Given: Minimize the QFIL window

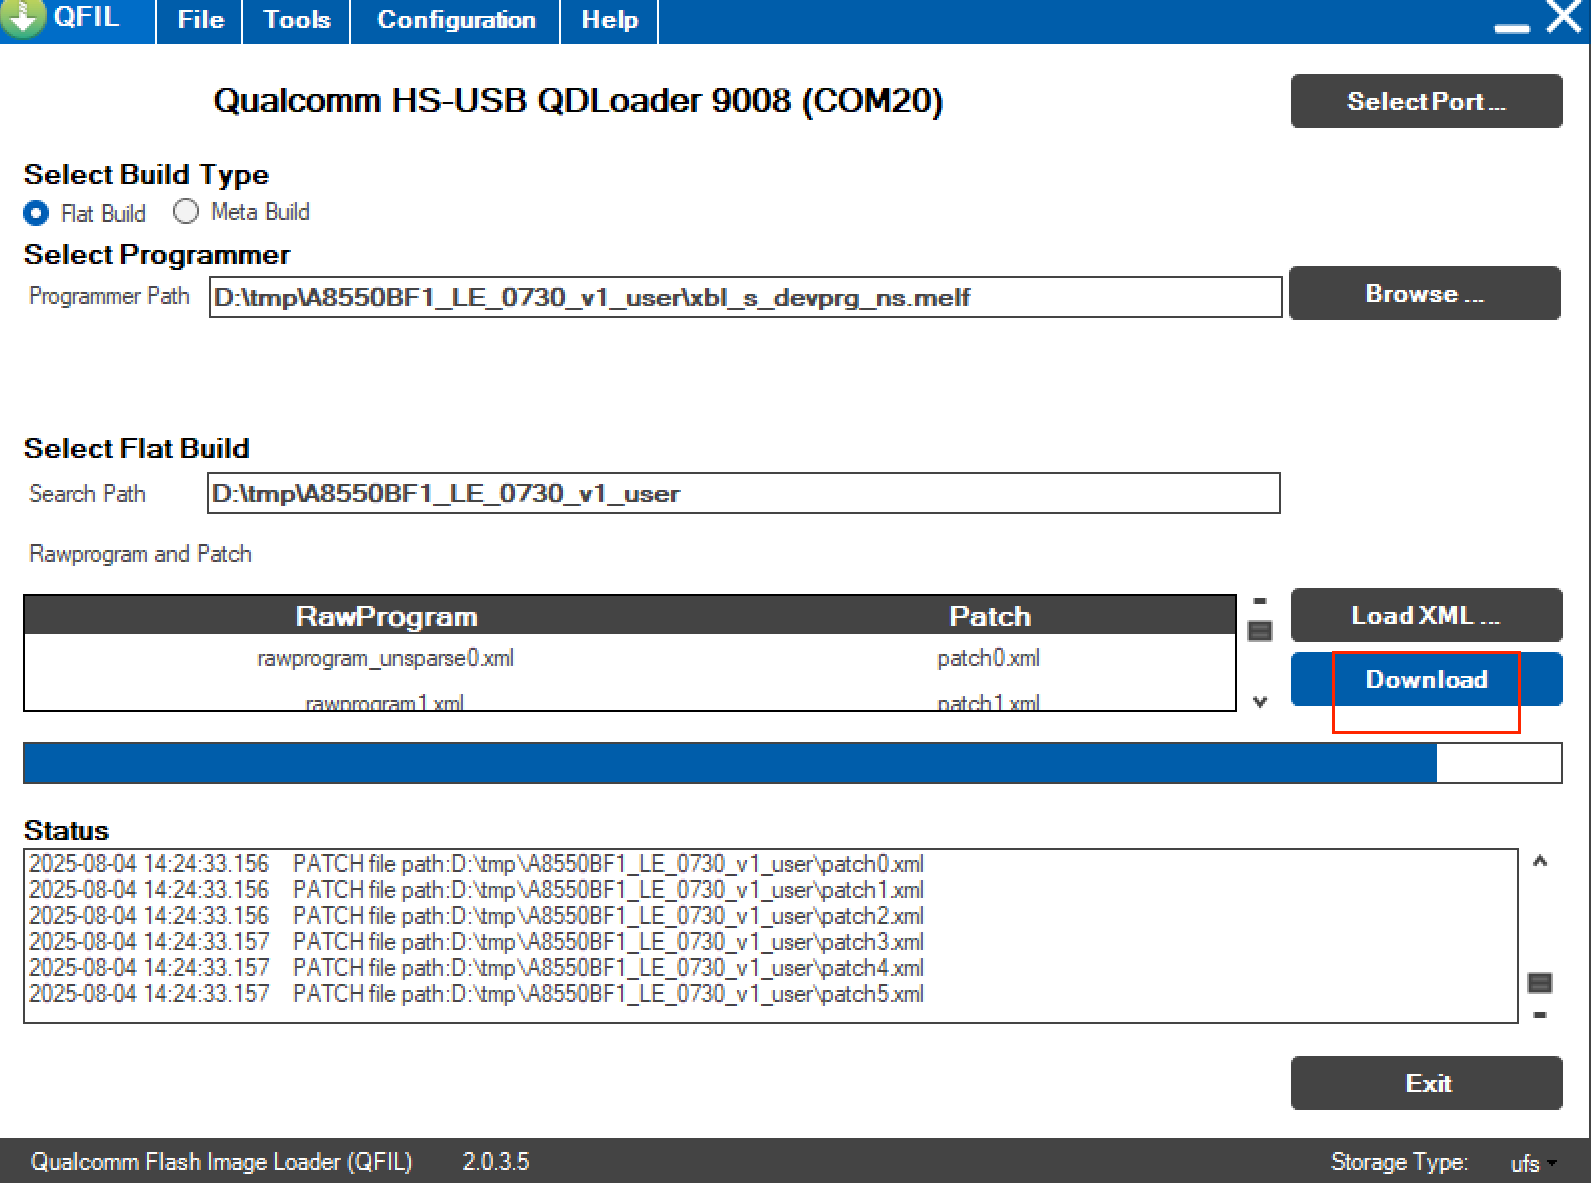Looking at the screenshot, I should click(x=1512, y=28).
